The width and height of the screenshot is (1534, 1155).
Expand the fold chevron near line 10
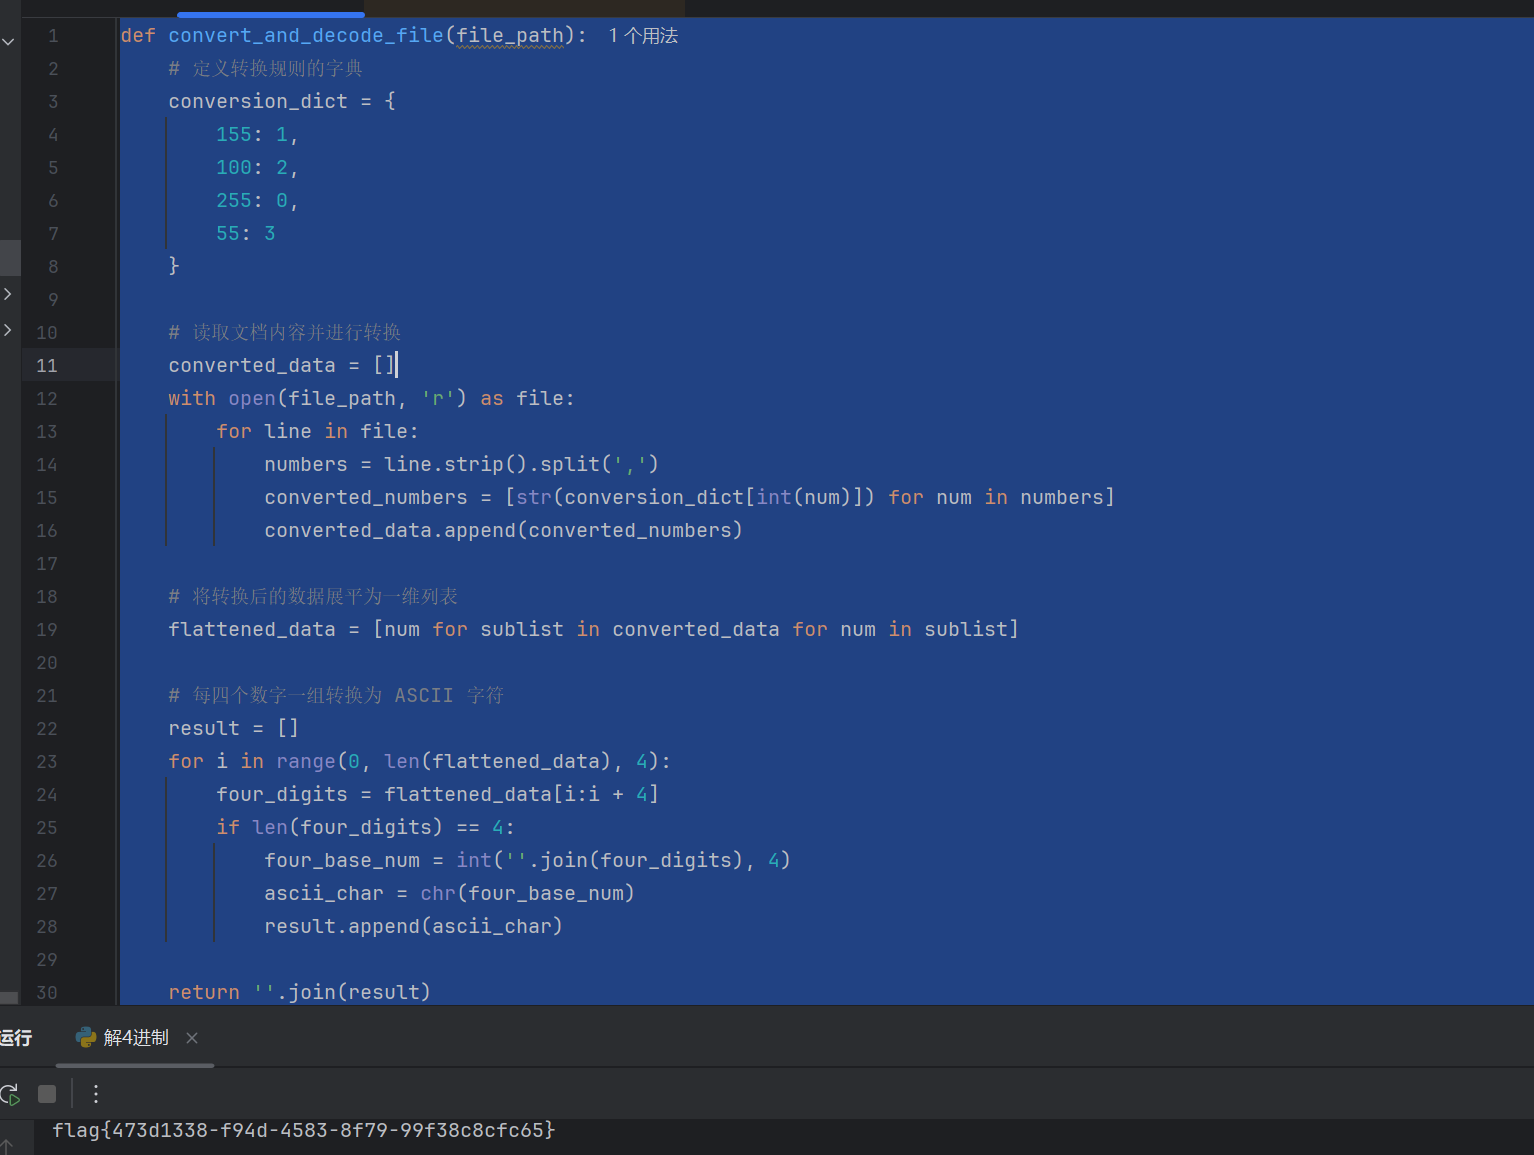pos(8,329)
